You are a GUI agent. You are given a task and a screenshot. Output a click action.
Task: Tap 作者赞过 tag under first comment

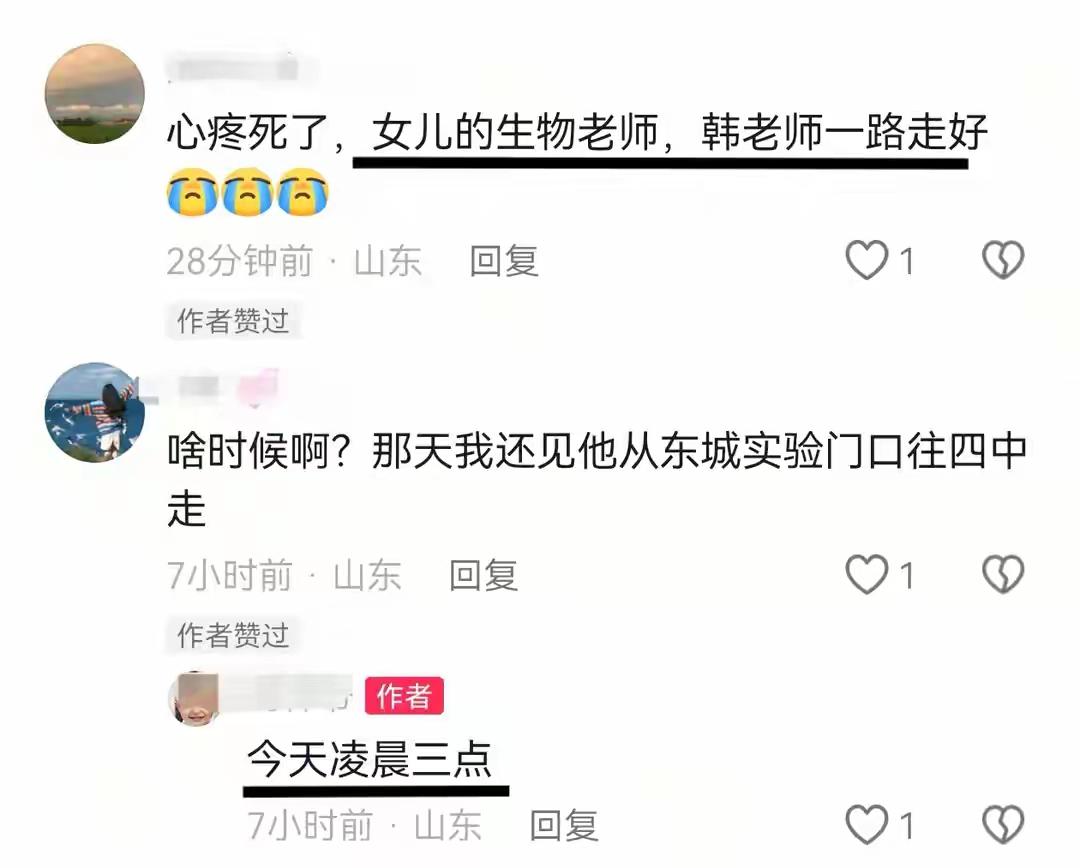[x=233, y=321]
